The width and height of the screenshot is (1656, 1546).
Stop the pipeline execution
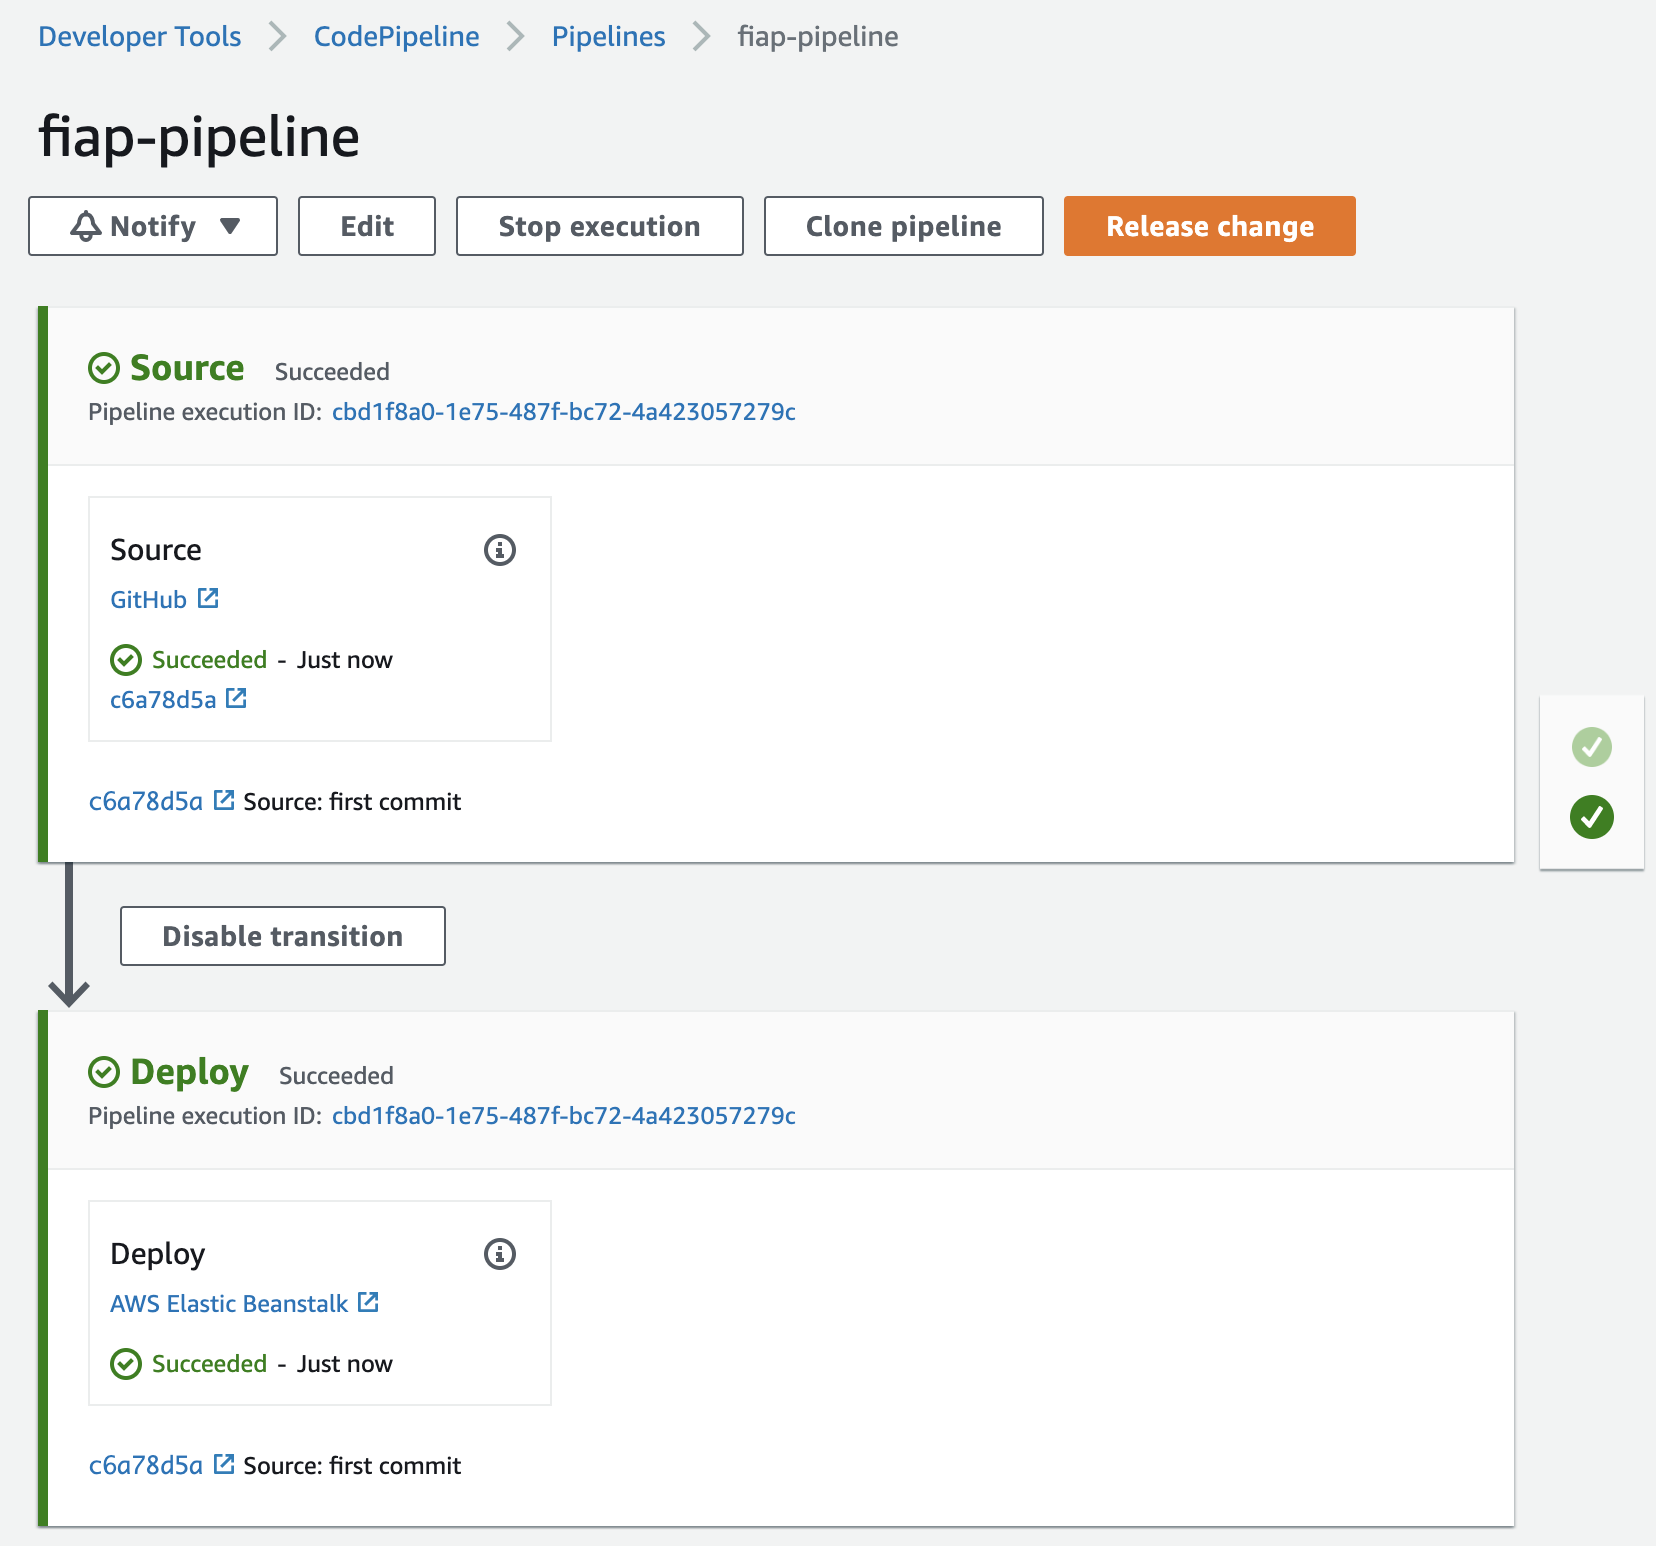(x=599, y=226)
